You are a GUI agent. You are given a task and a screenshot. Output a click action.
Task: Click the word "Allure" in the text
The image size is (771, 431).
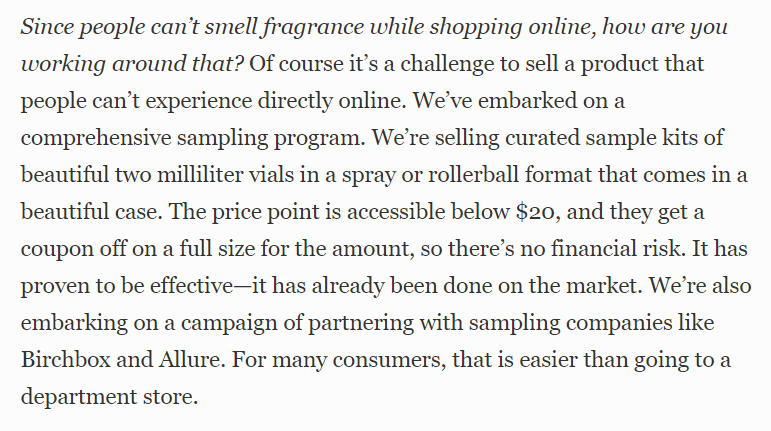[191, 360]
